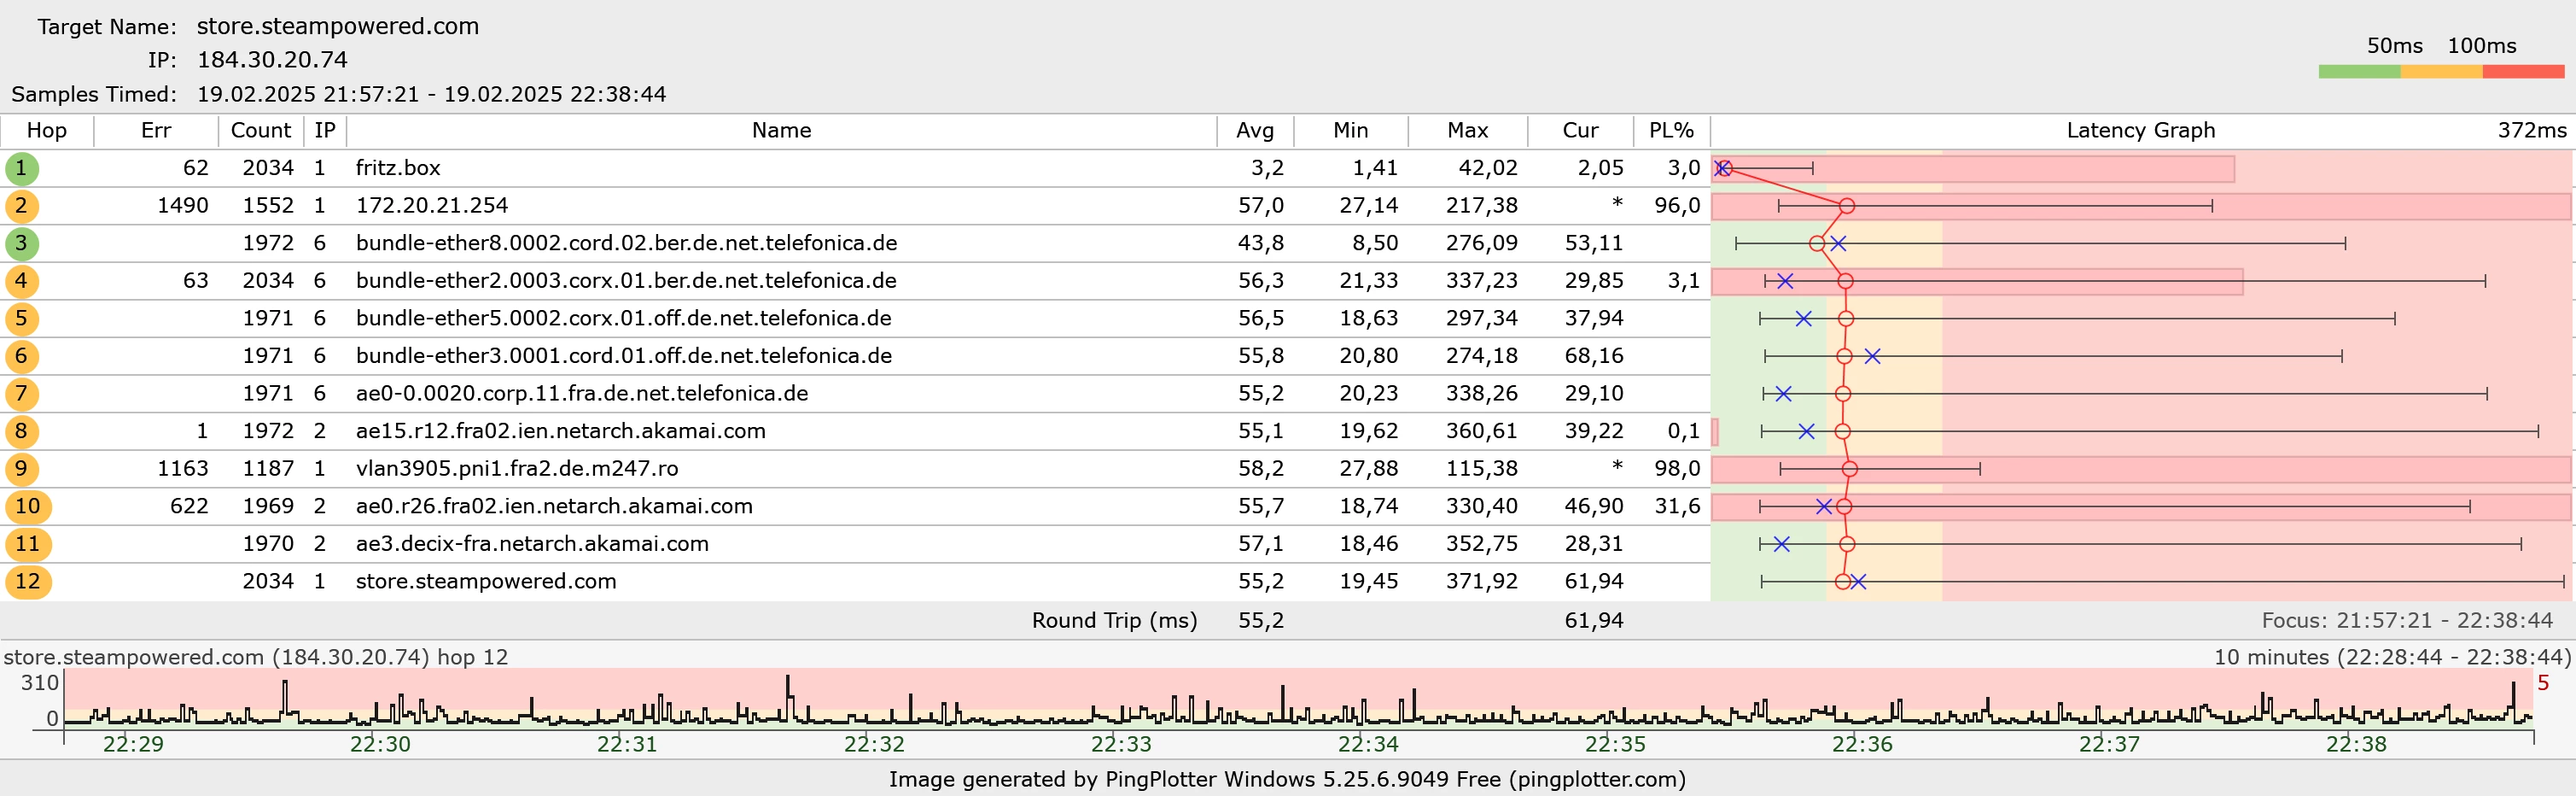Select bundle-ether2.0003.corx.01.ber row name

[x=626, y=281]
